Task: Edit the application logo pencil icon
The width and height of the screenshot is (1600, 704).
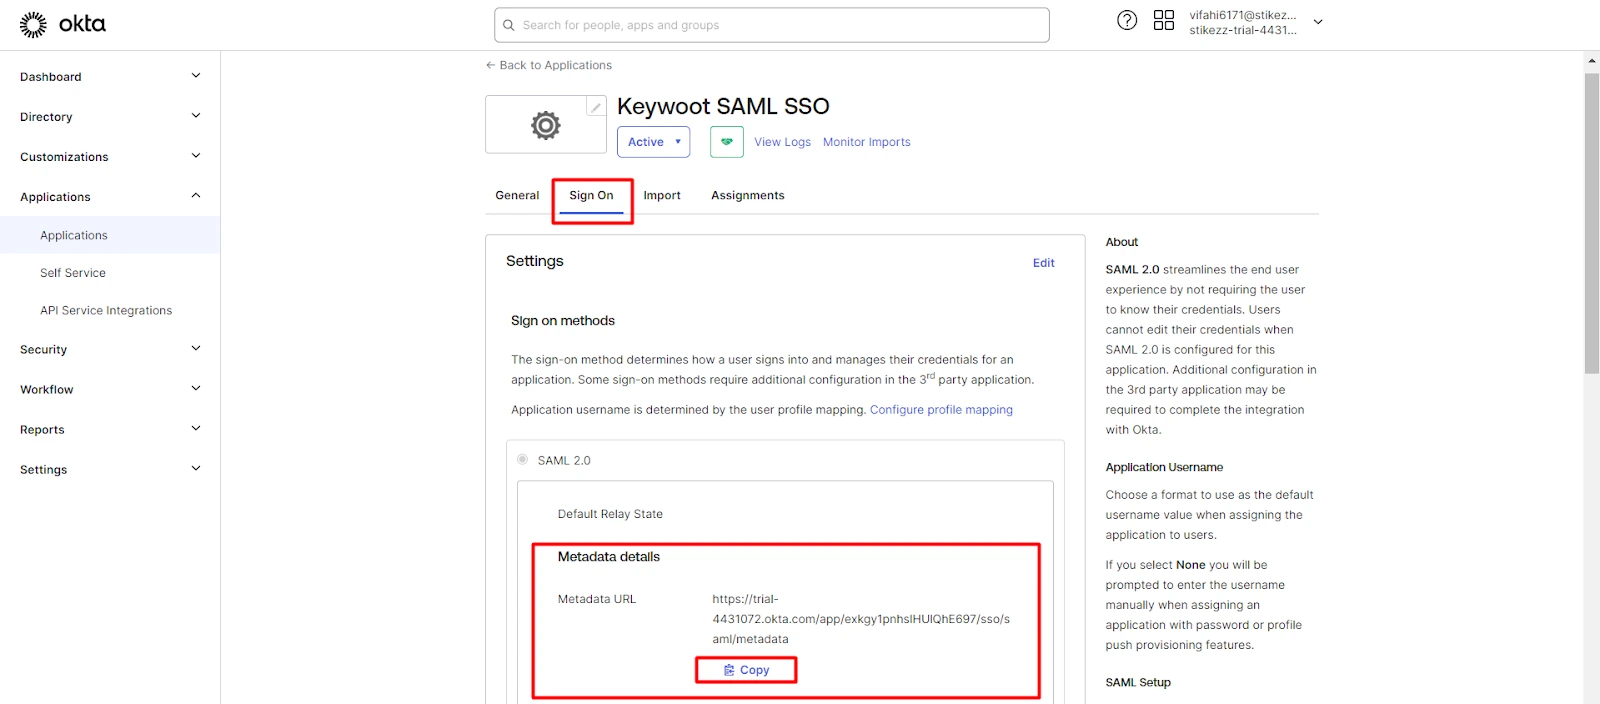Action: [x=596, y=107]
